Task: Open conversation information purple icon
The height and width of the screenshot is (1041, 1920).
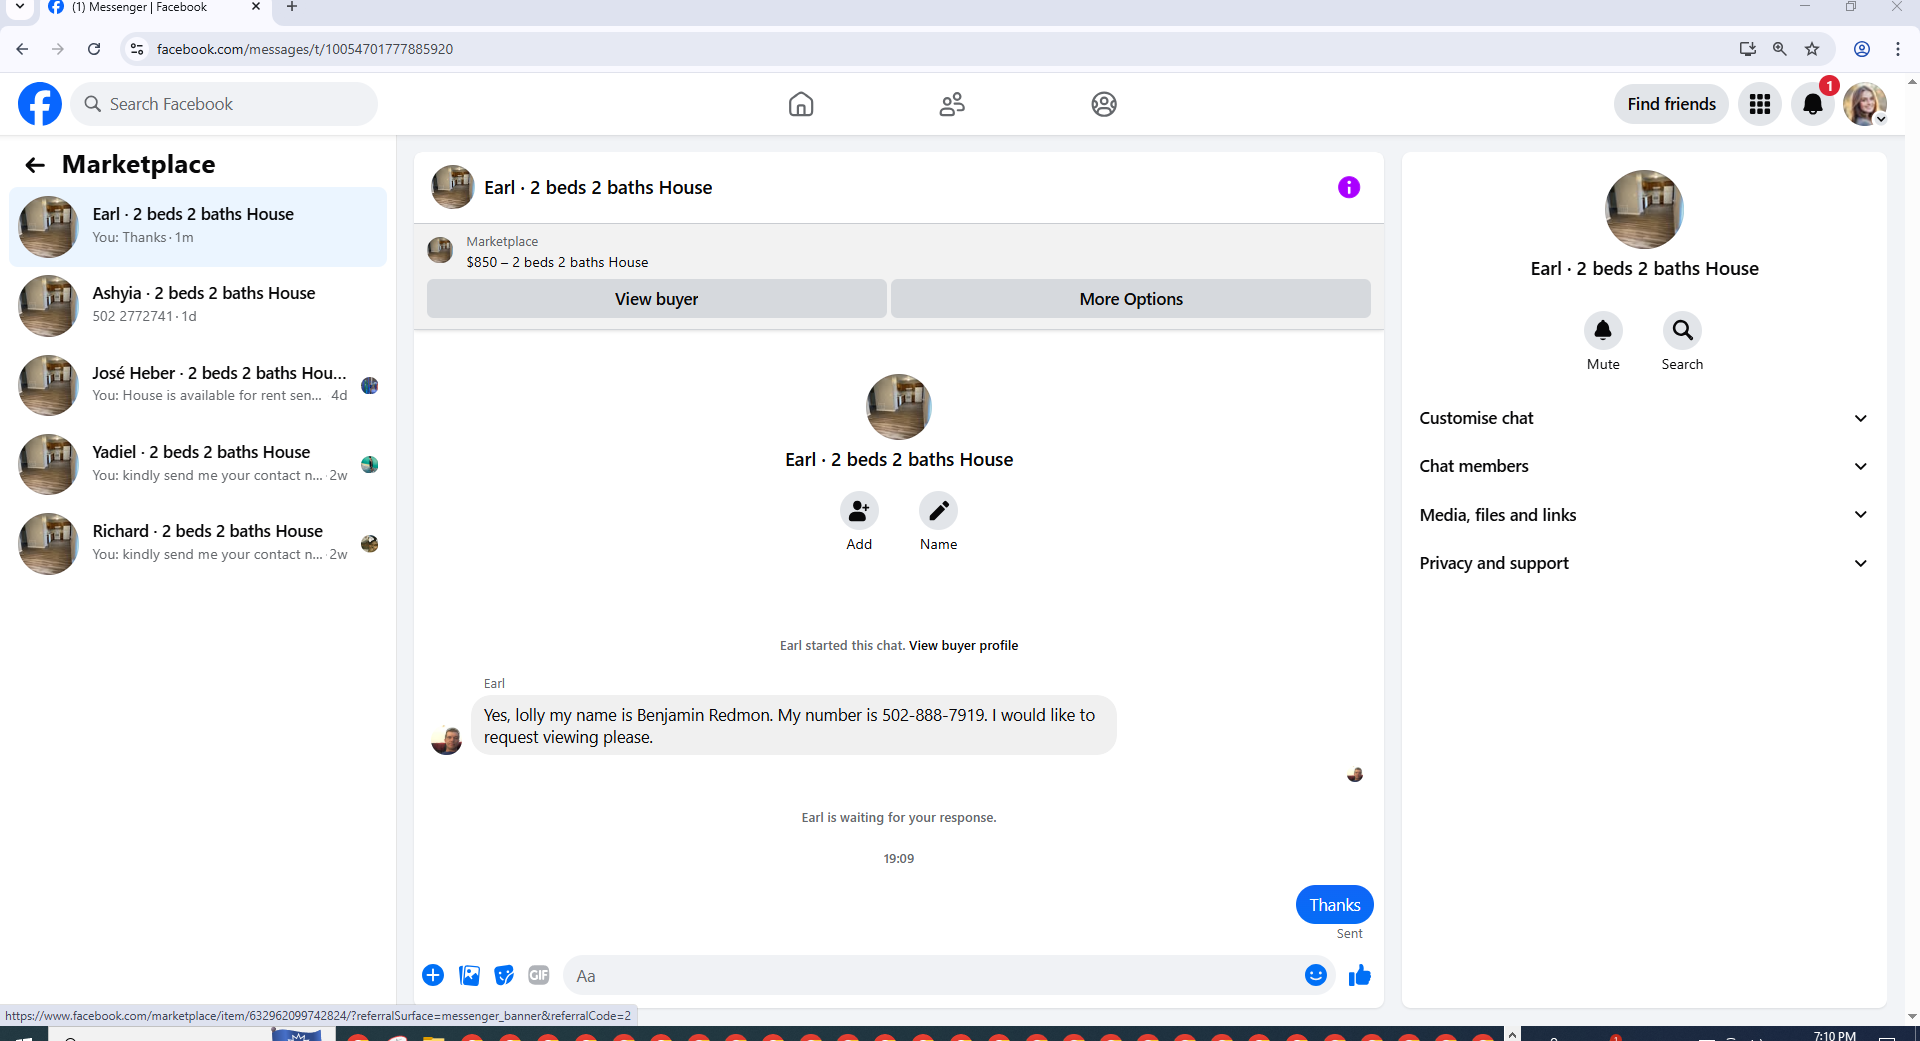Action: [x=1349, y=187]
